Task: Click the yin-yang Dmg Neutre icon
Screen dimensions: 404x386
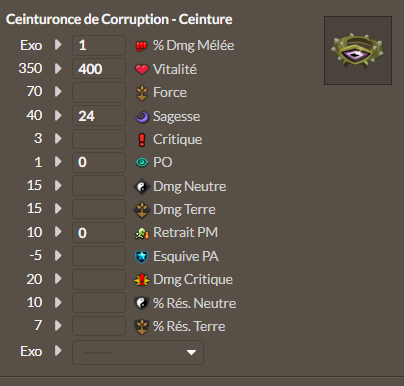Action: pyautogui.click(x=142, y=186)
